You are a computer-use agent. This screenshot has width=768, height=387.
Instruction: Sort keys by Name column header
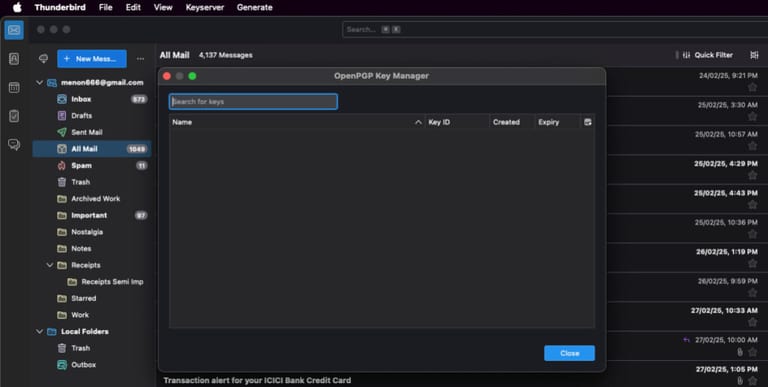point(297,122)
